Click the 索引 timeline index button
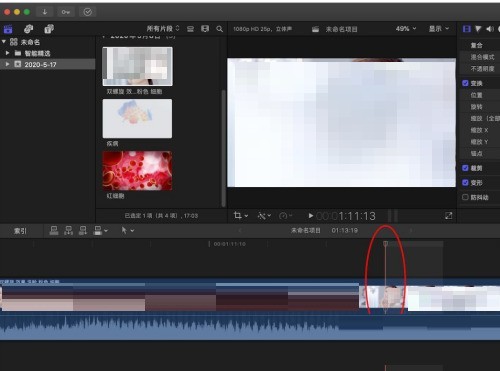500x371 pixels. pyautogui.click(x=20, y=231)
